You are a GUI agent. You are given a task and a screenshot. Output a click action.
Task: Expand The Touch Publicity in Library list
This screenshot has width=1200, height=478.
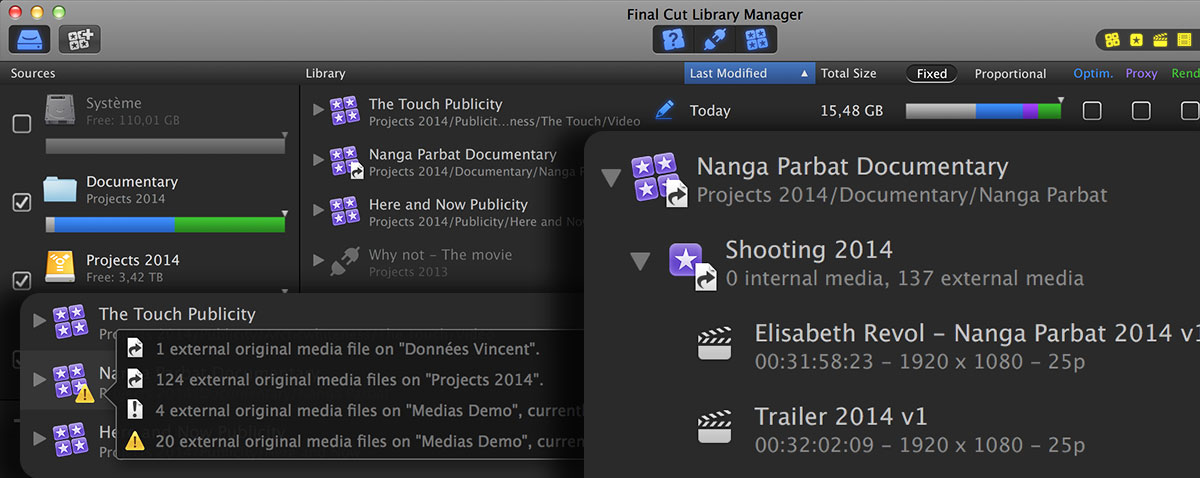318,110
